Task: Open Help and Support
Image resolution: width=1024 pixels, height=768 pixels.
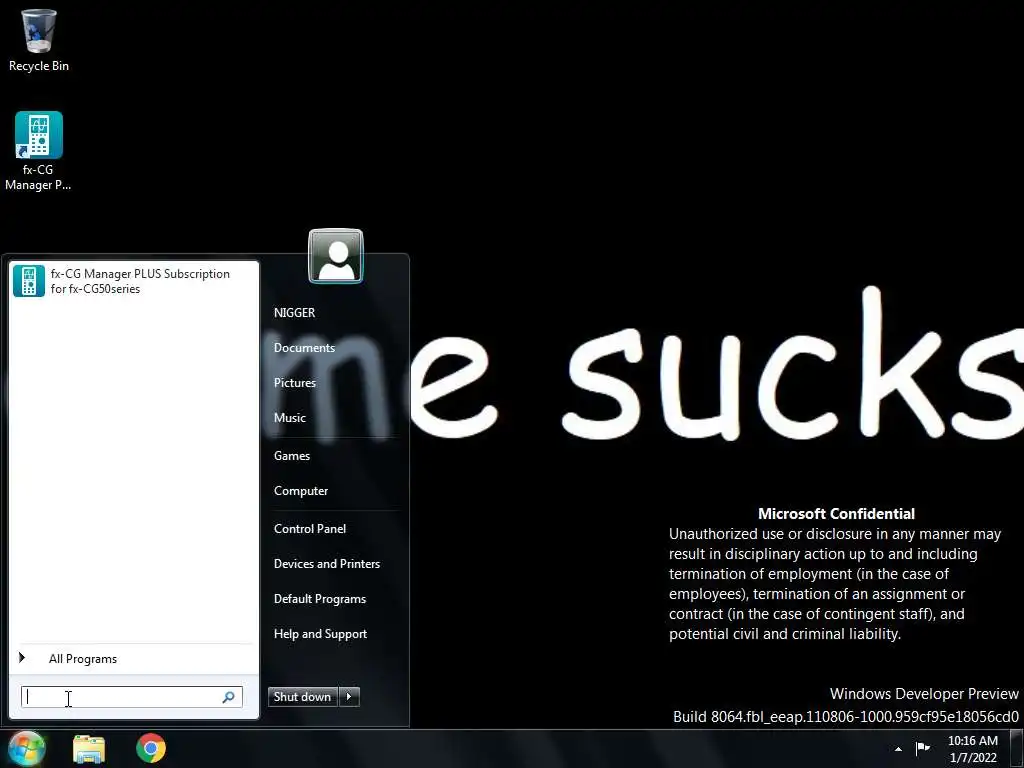Action: (321, 634)
